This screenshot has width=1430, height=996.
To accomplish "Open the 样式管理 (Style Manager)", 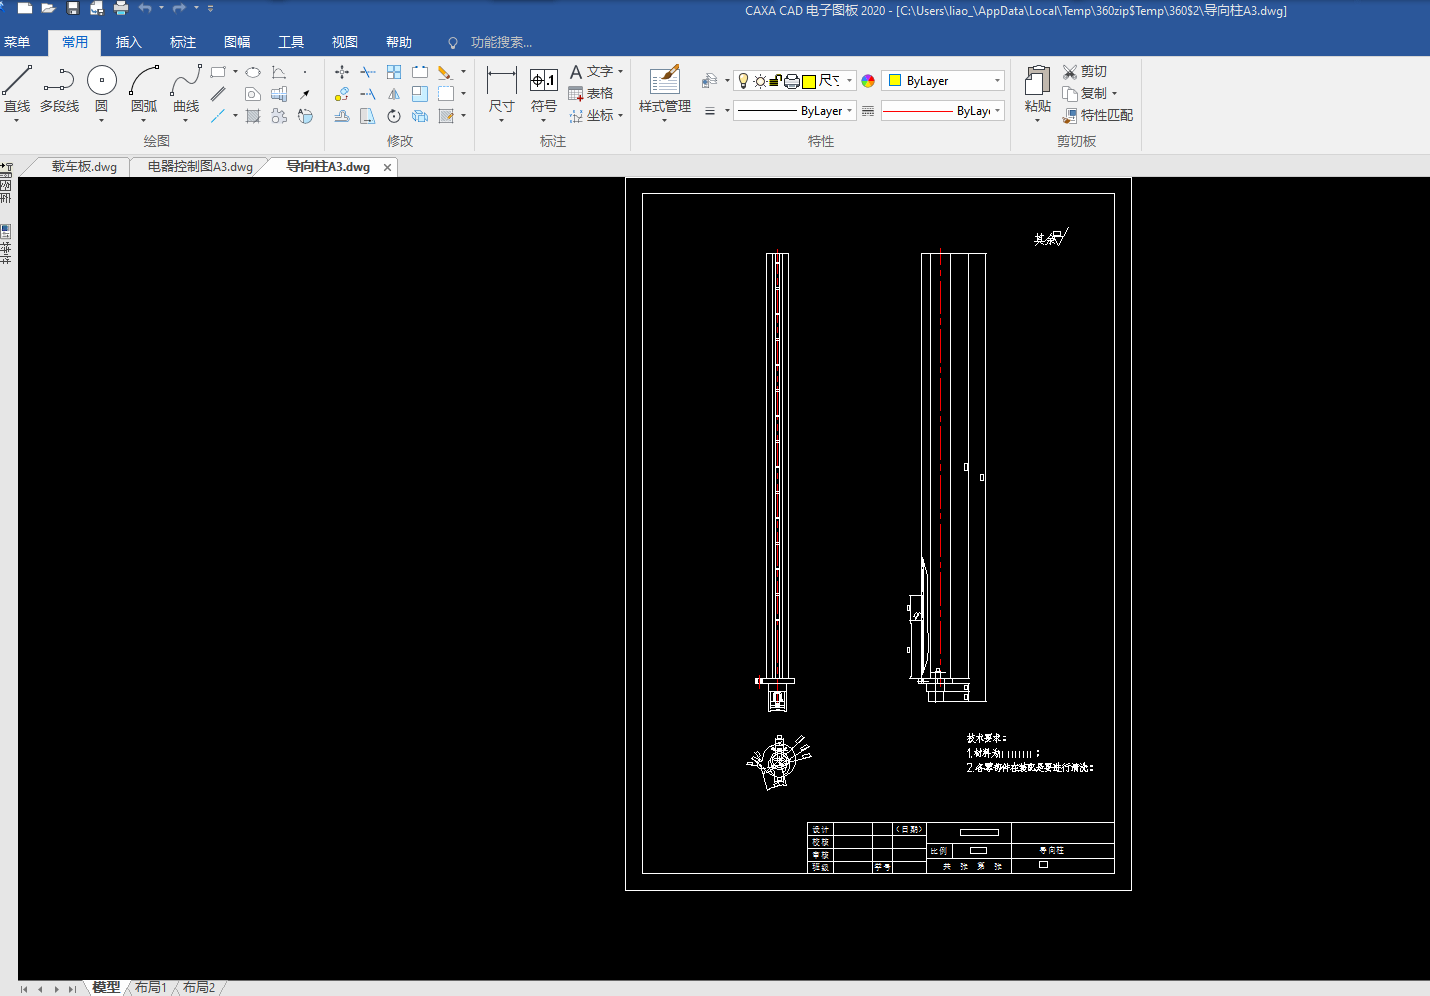I will 665,92.
